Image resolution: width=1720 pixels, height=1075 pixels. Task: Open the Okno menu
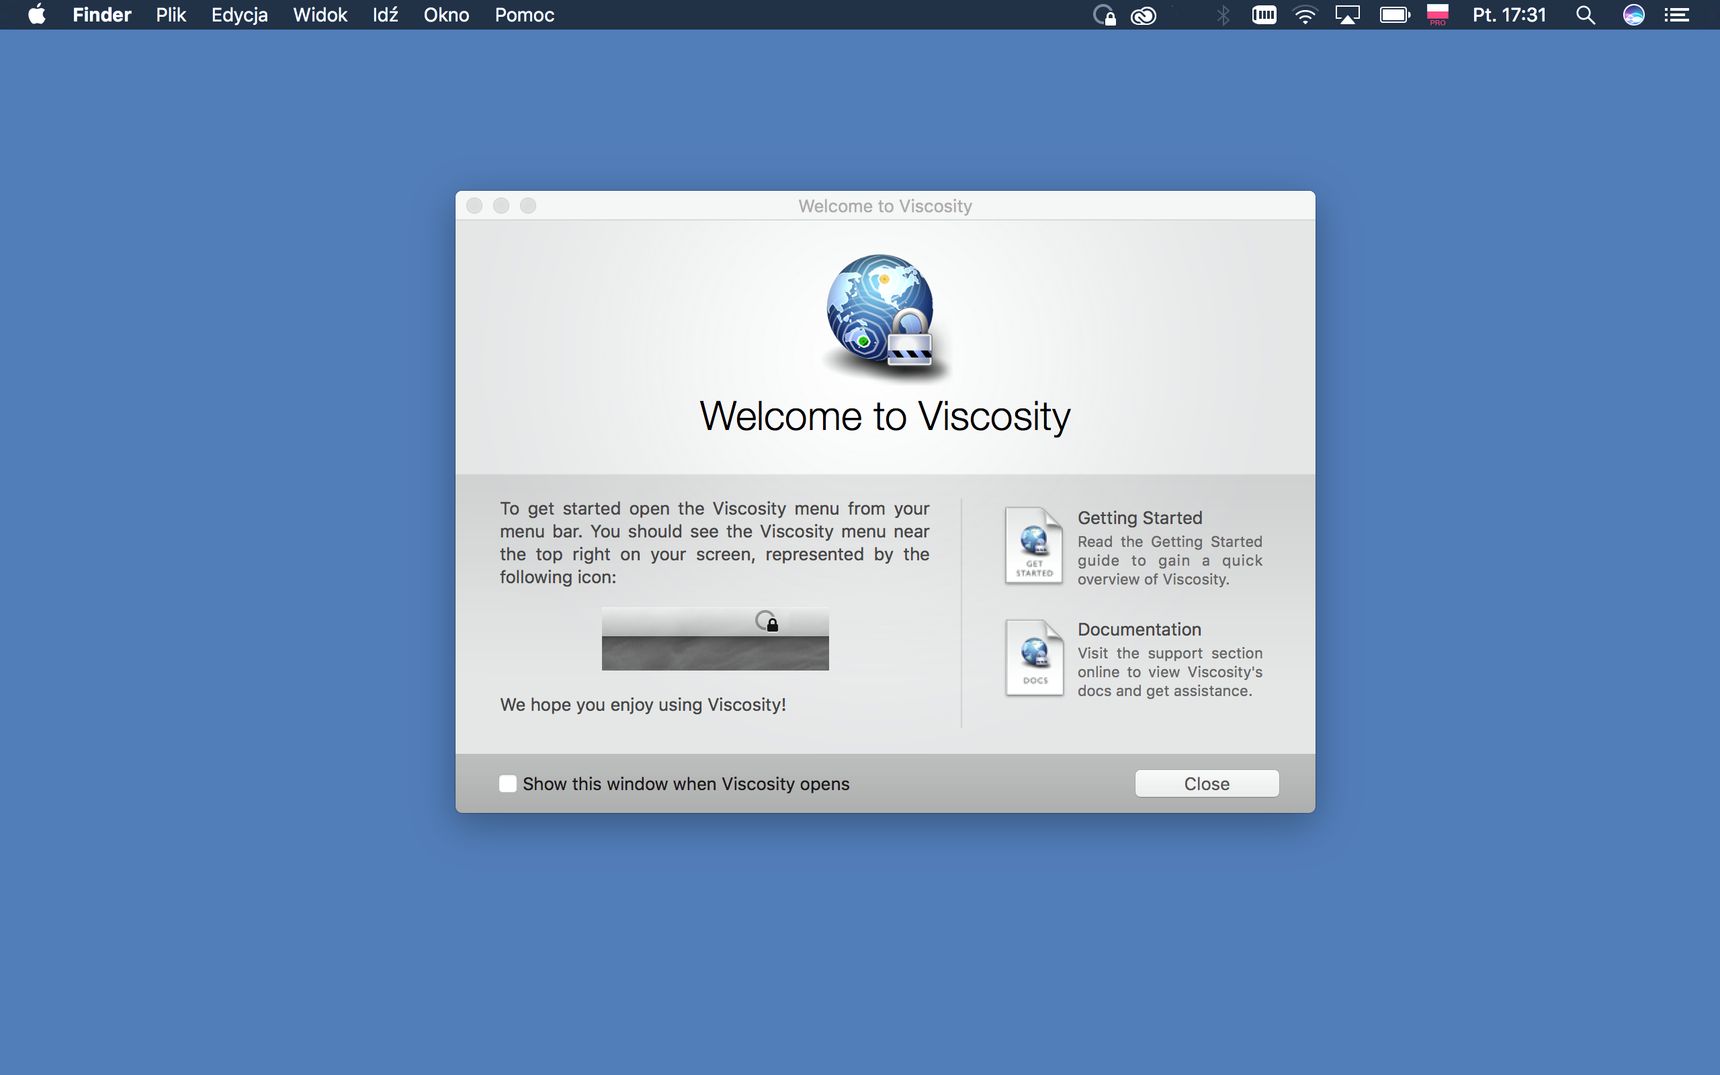point(446,15)
